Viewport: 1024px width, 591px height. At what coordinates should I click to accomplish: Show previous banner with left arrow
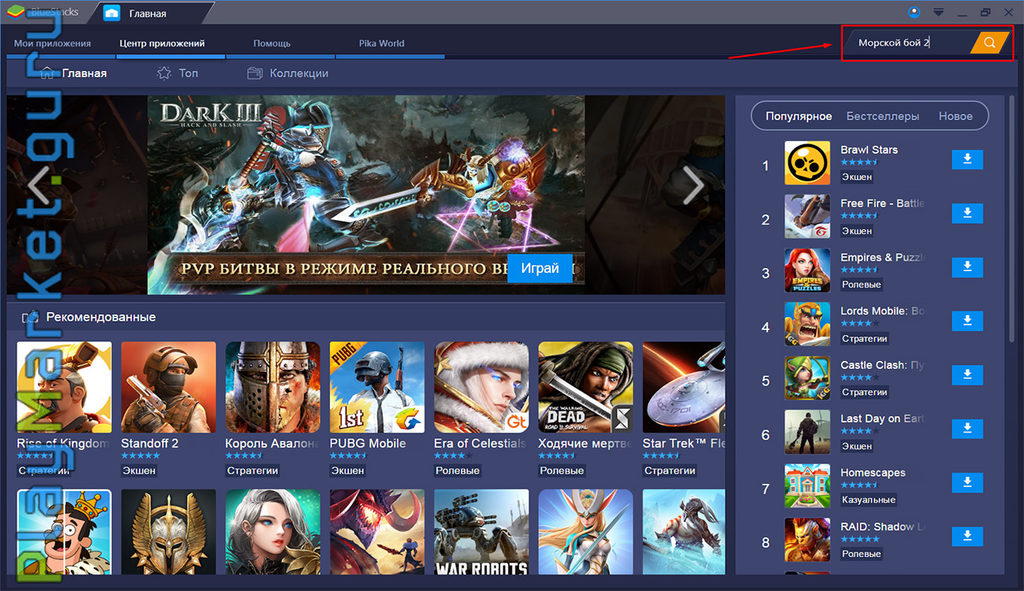38,185
